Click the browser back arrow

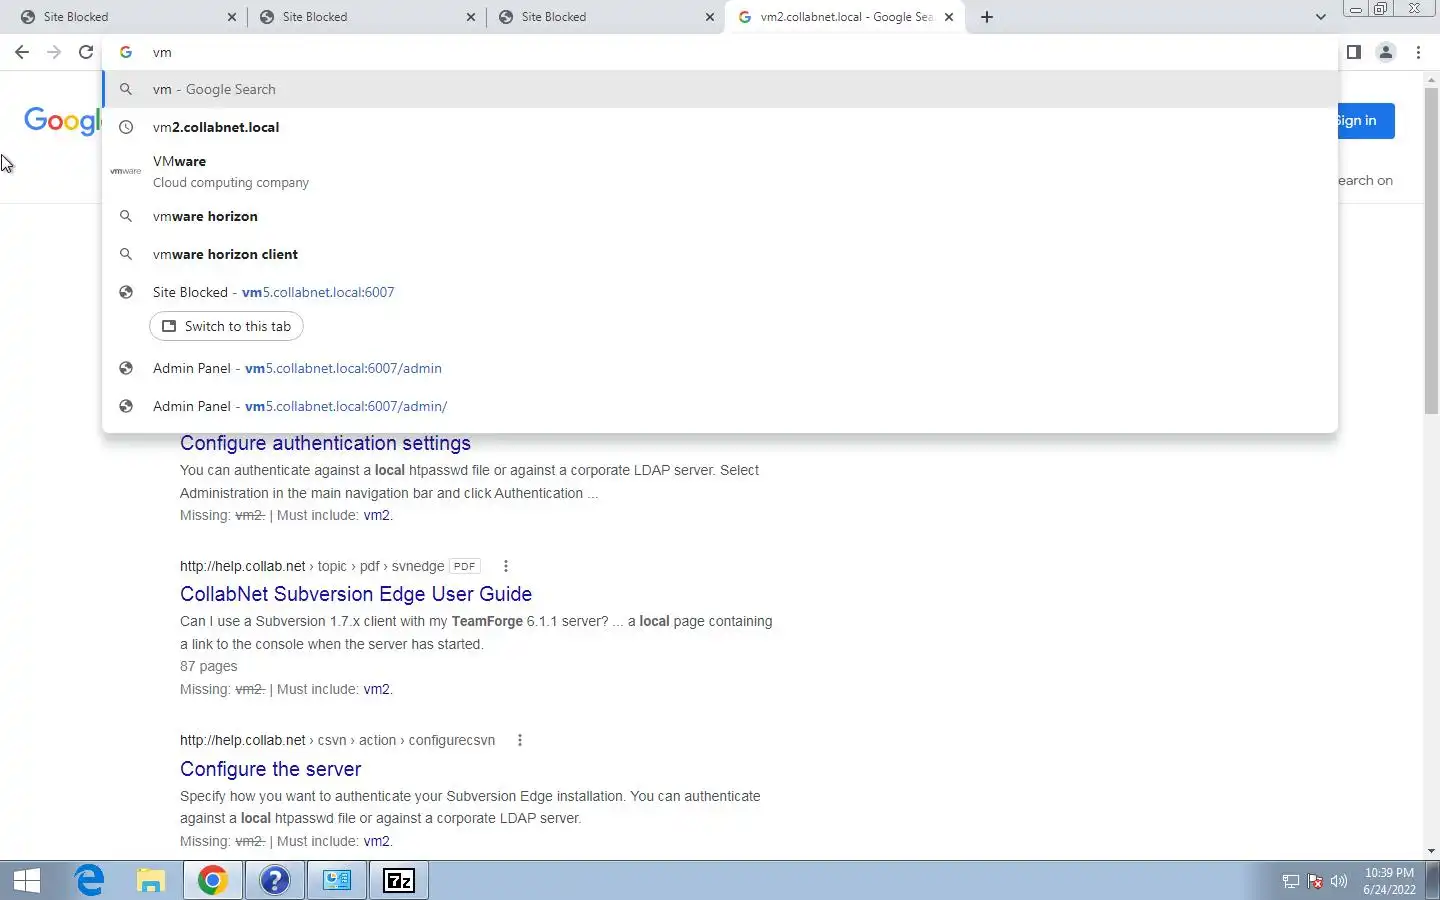(22, 52)
